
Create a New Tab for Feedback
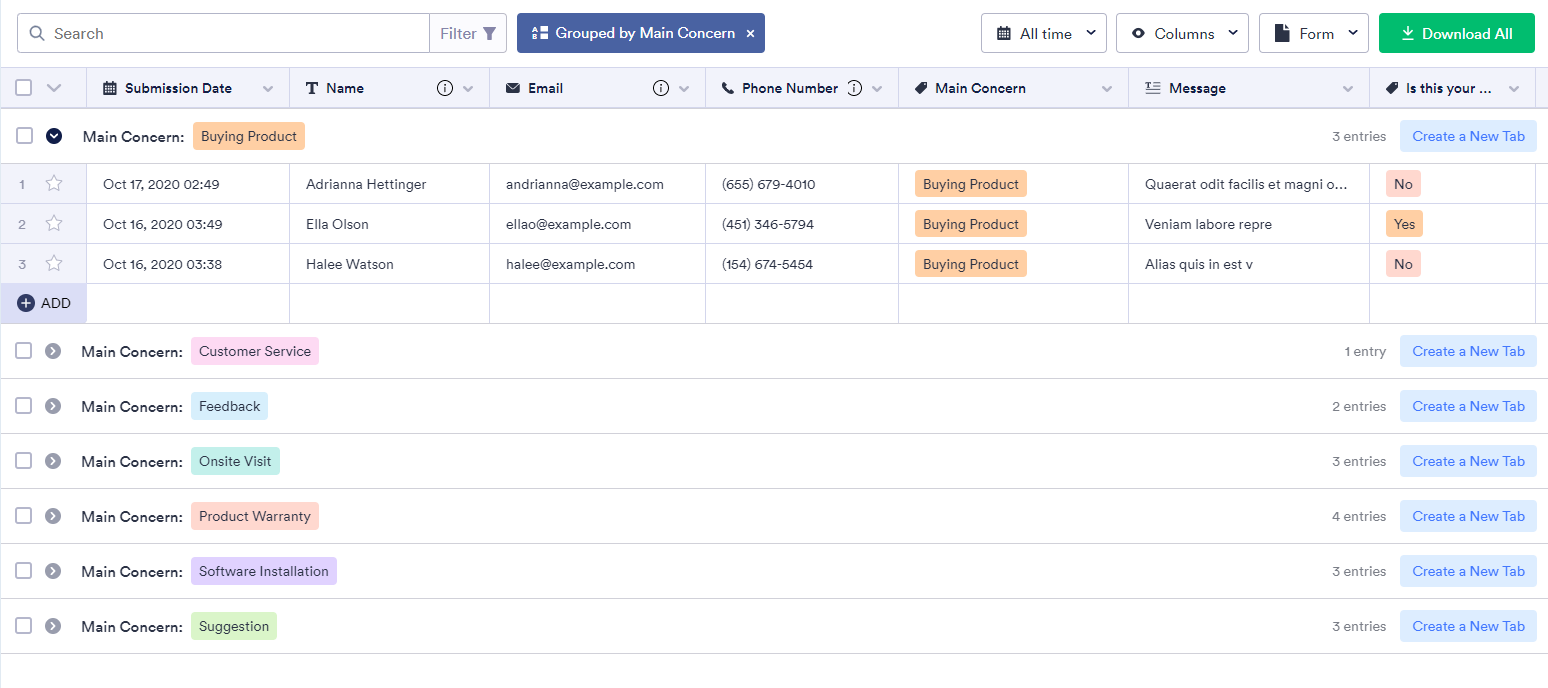pos(1467,406)
